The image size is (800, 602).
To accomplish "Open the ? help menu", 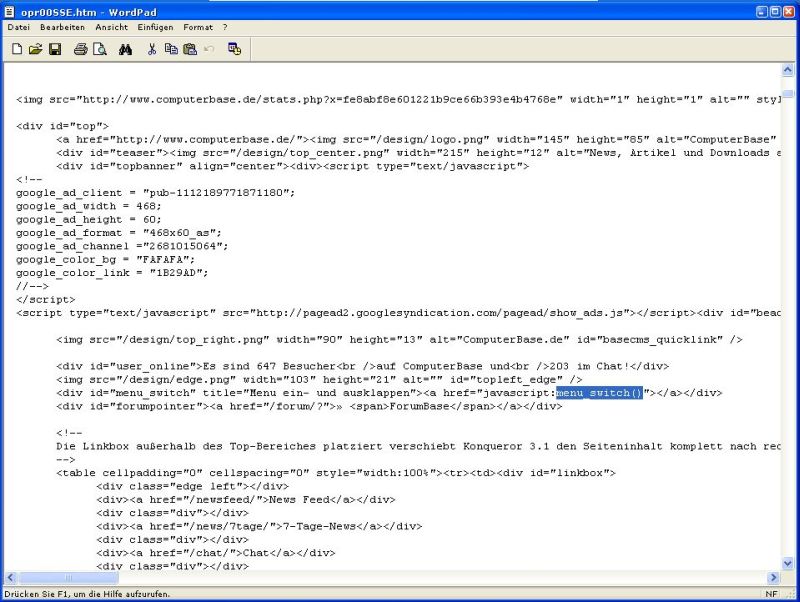I will pos(225,27).
